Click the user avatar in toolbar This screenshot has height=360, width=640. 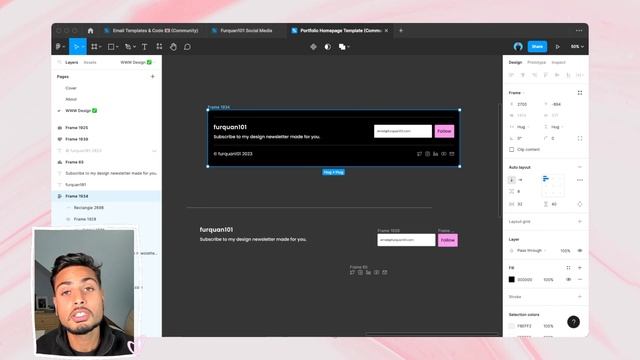(x=518, y=47)
